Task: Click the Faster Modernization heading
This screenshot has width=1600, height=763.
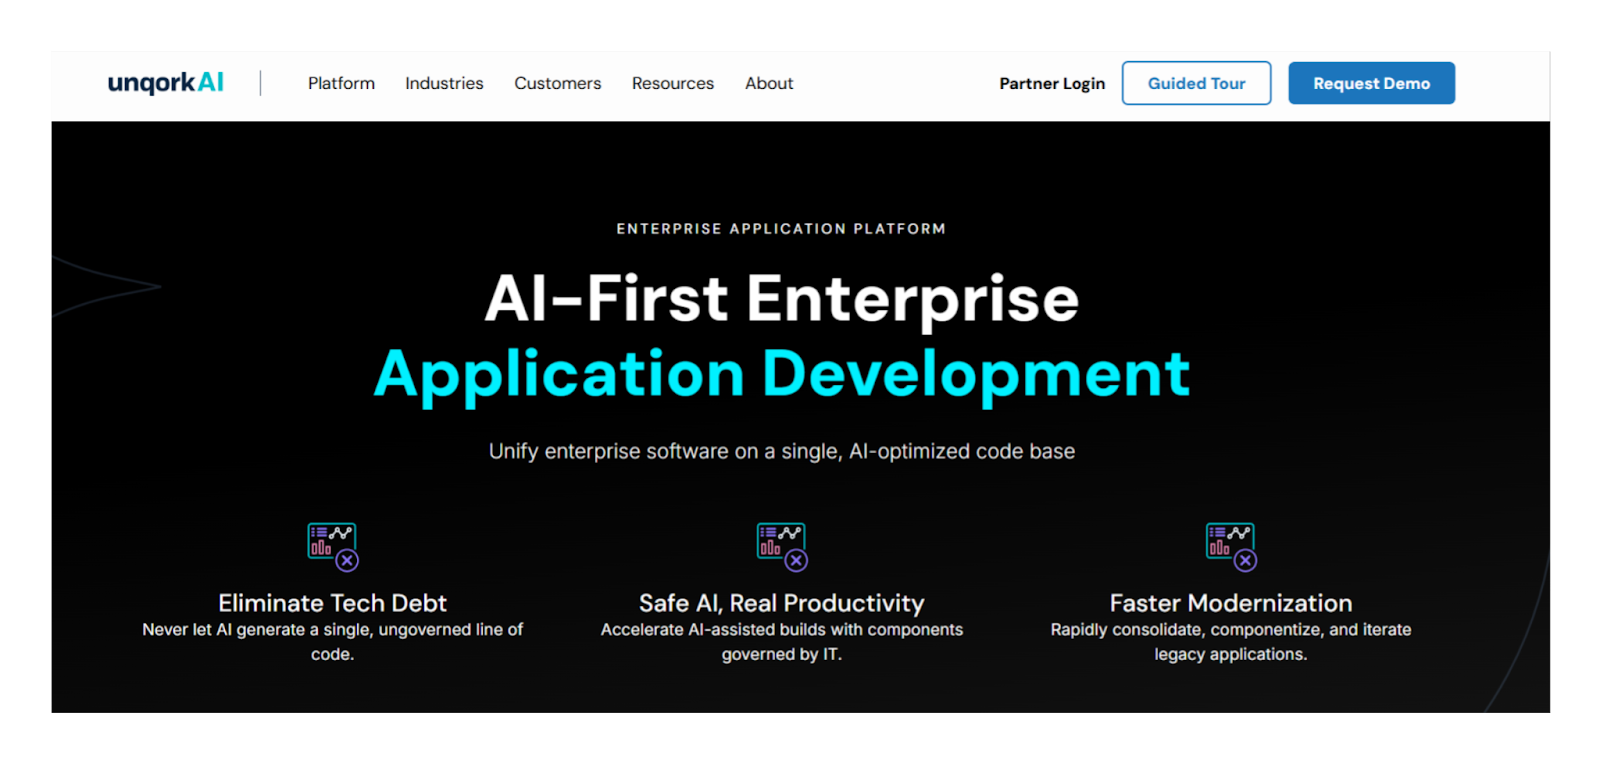Action: point(1231,603)
